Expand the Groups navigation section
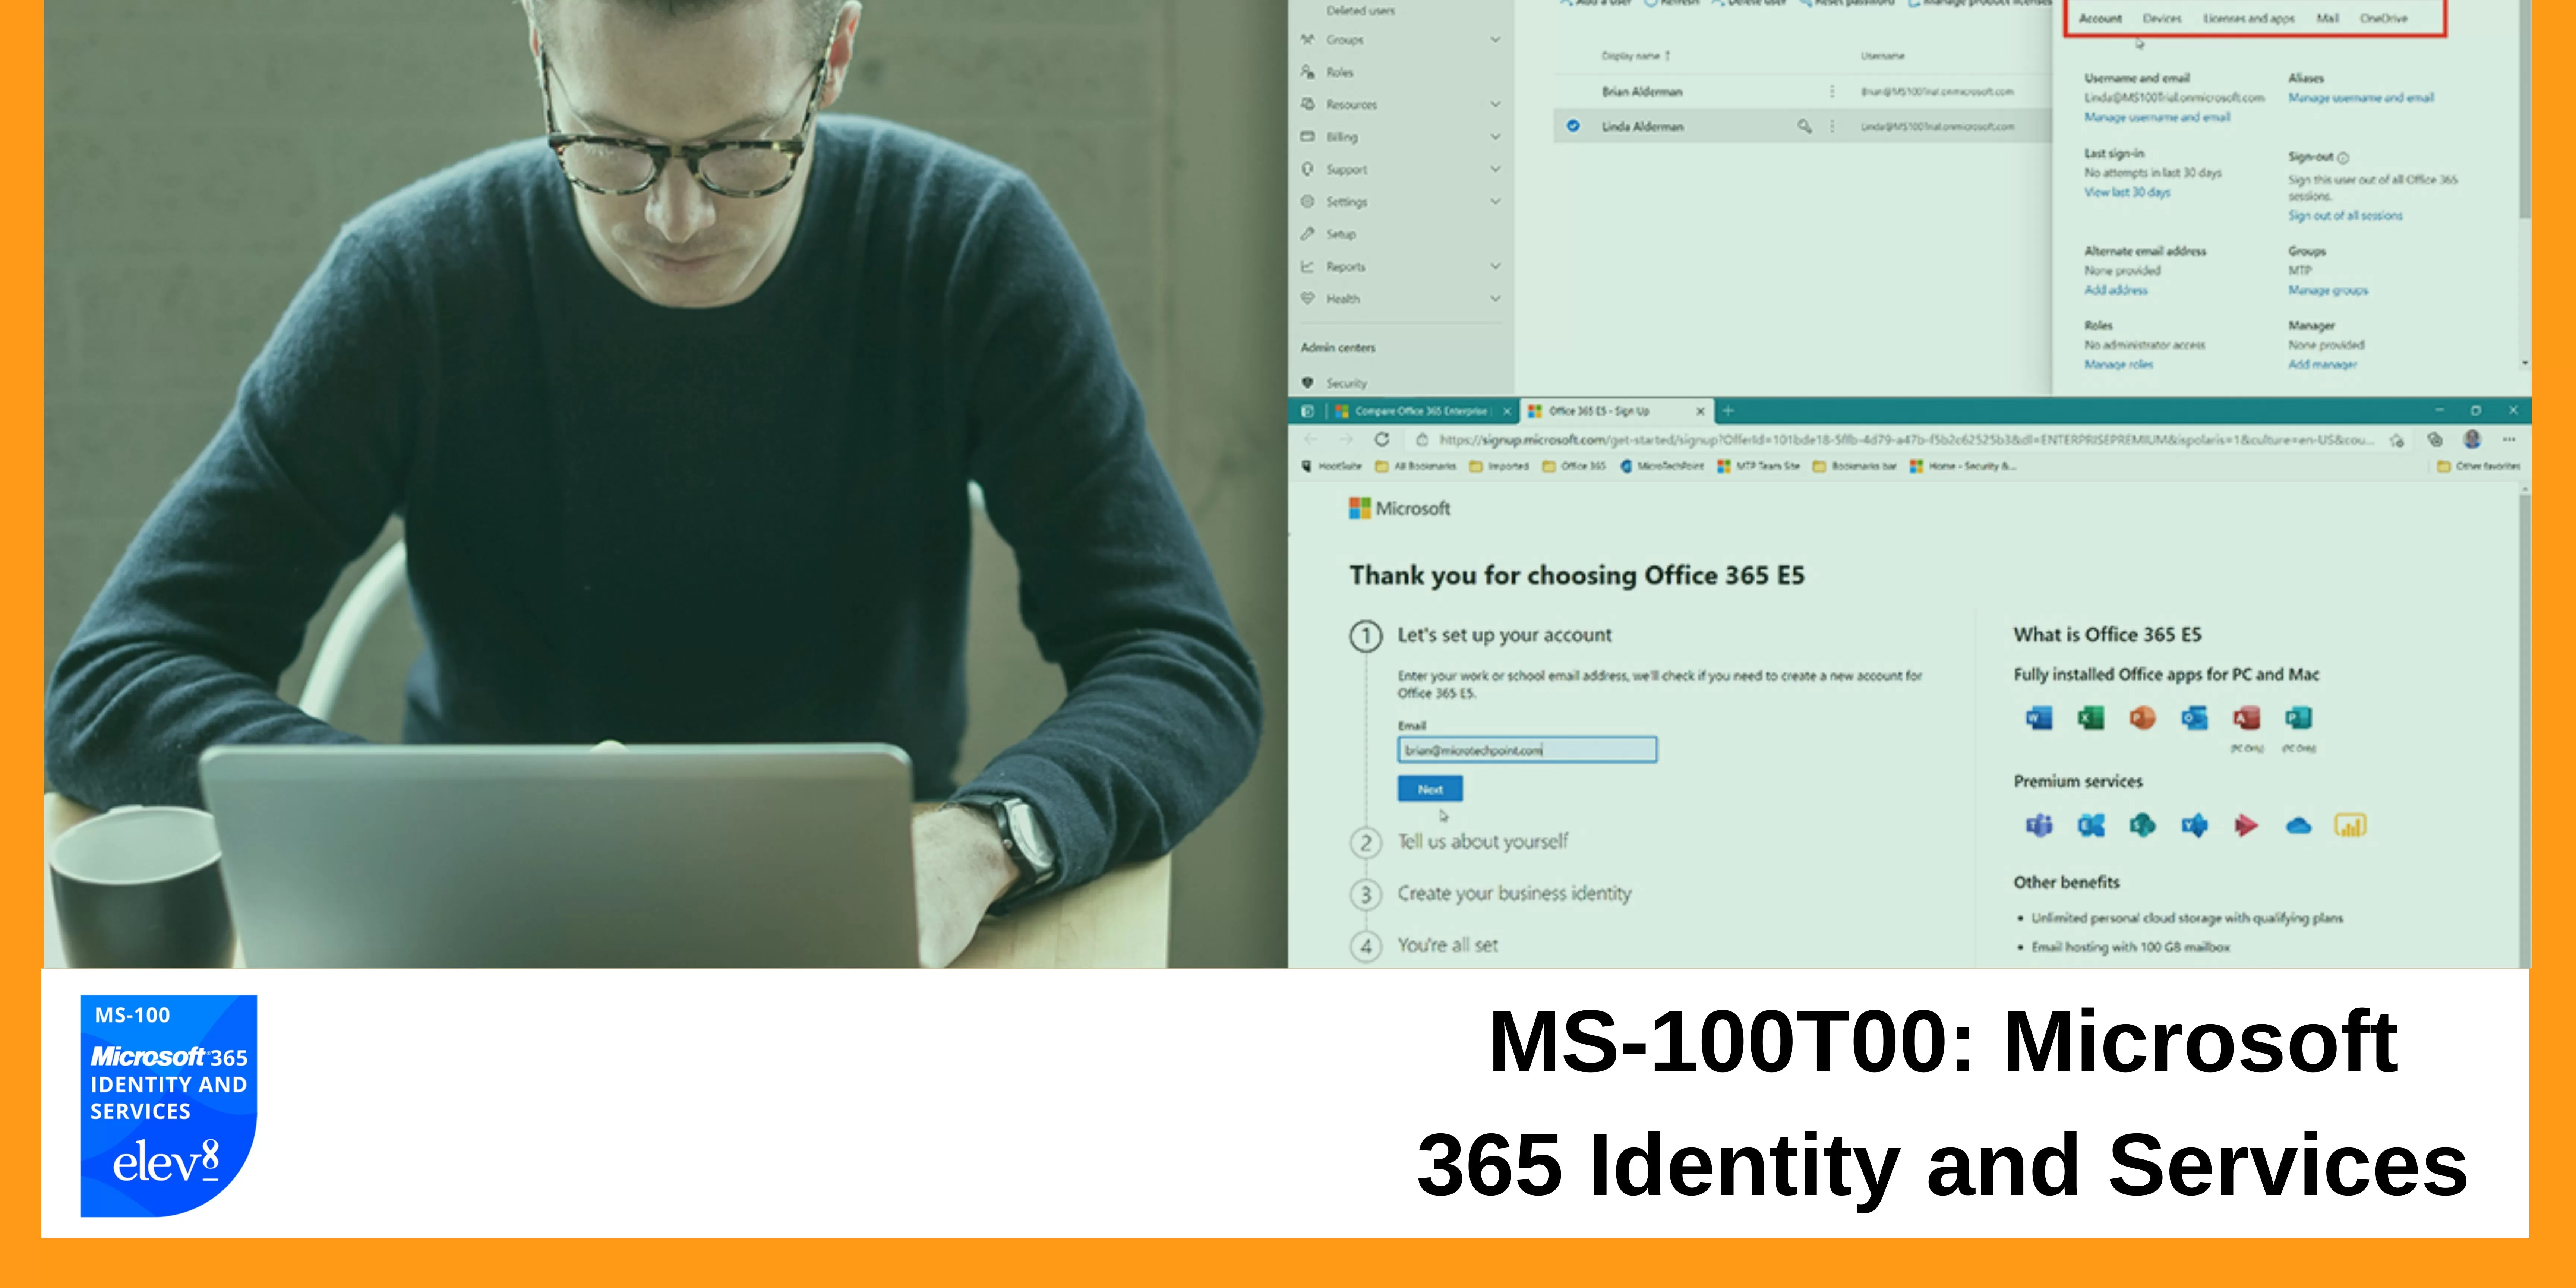Viewport: 2576px width, 1288px height. [1495, 40]
